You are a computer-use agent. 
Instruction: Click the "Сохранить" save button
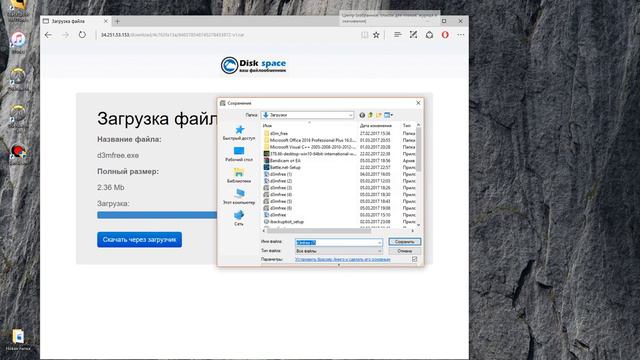404,242
